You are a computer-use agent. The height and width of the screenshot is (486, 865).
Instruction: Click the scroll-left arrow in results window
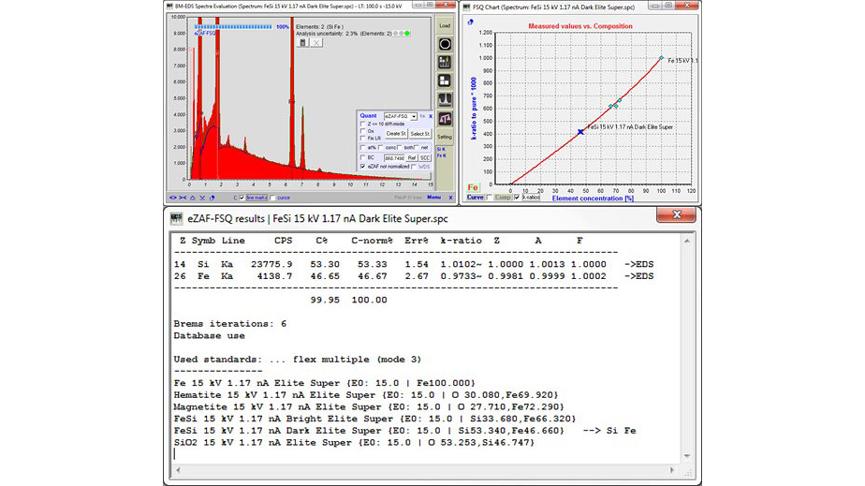178,470
